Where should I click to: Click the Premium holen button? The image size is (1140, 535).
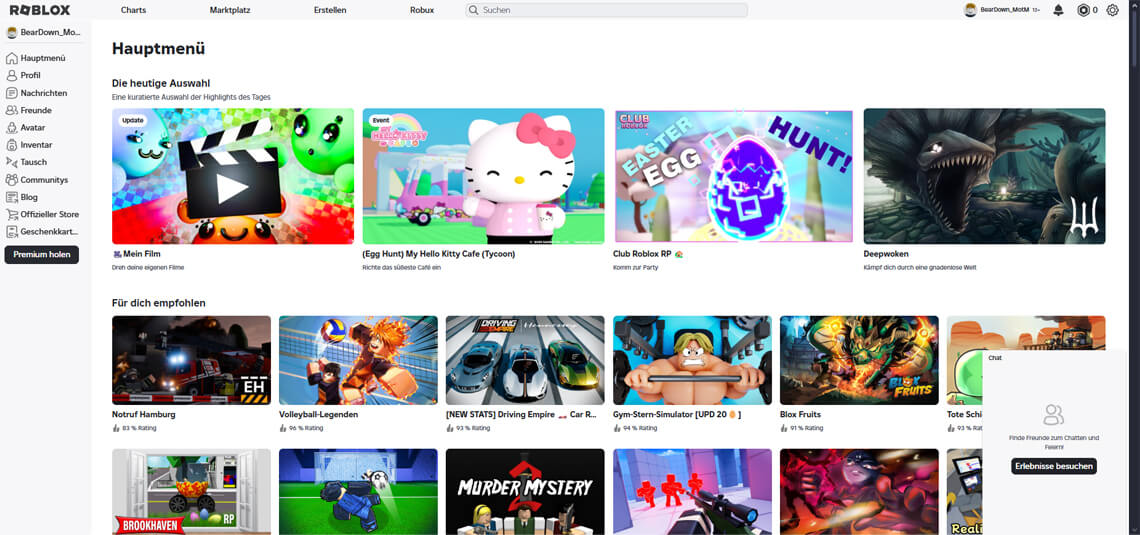[41, 254]
